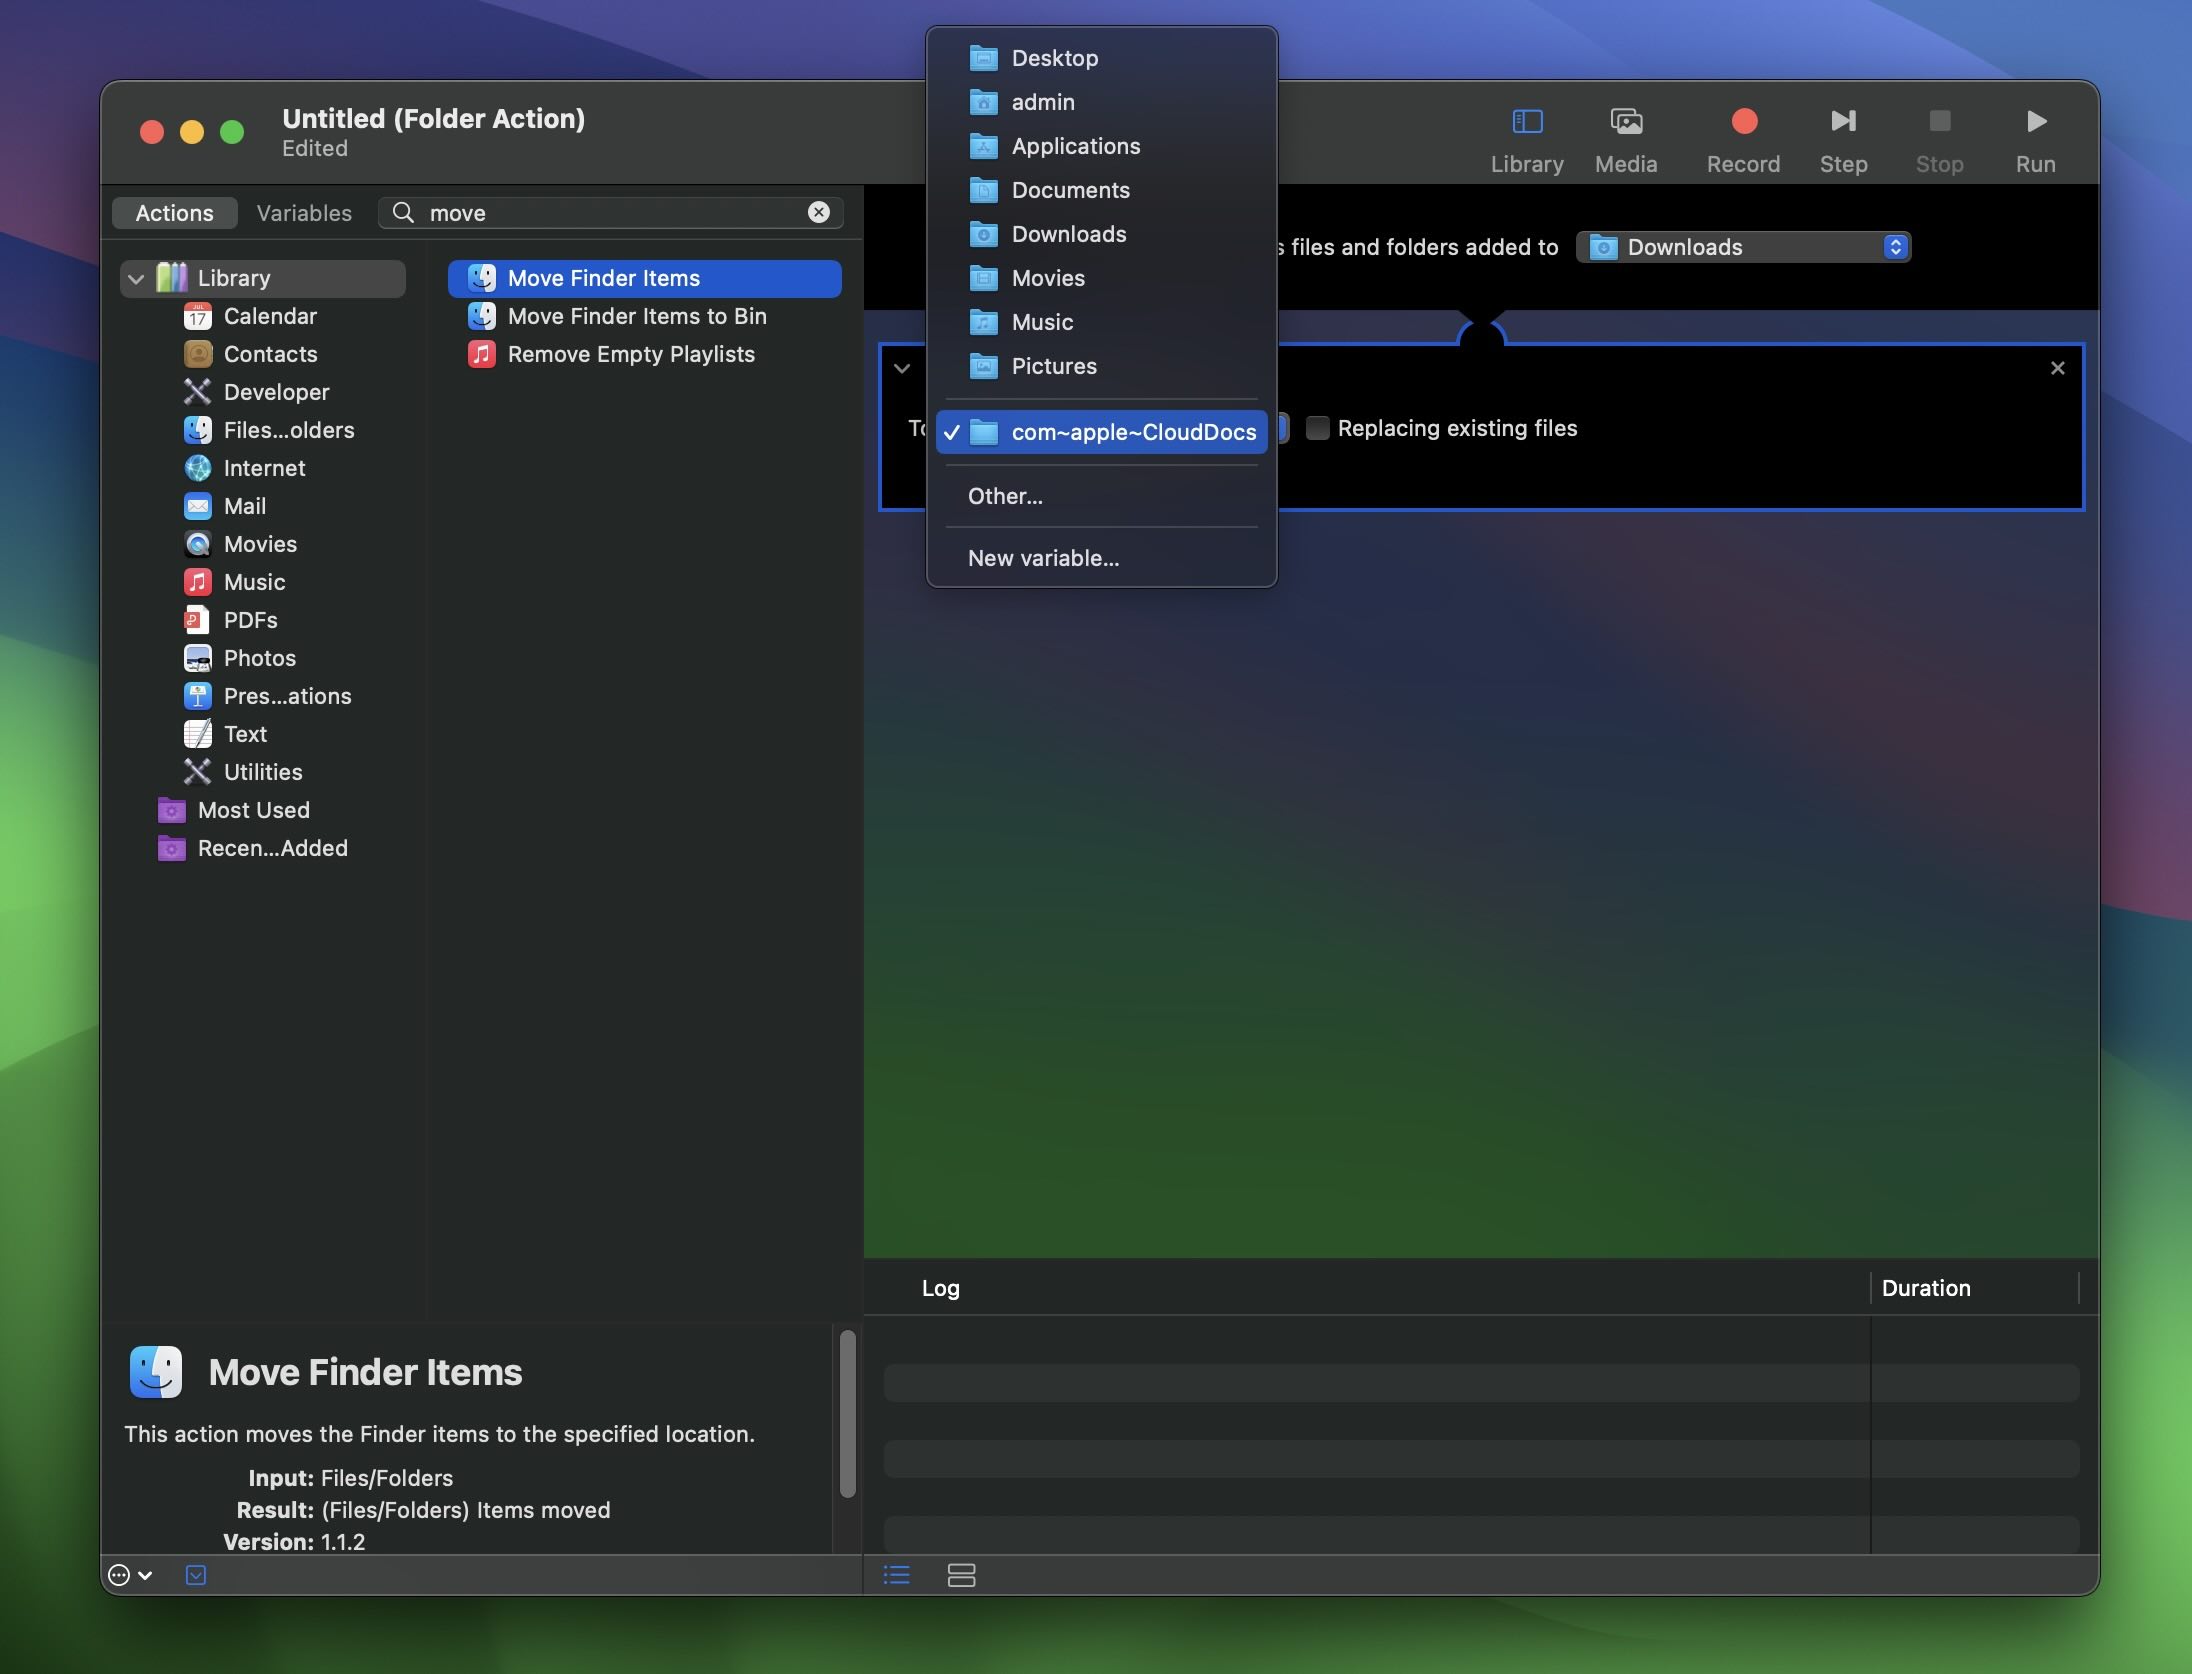Image resolution: width=2192 pixels, height=1674 pixels.
Task: Select the Library root item
Action: (x=262, y=278)
